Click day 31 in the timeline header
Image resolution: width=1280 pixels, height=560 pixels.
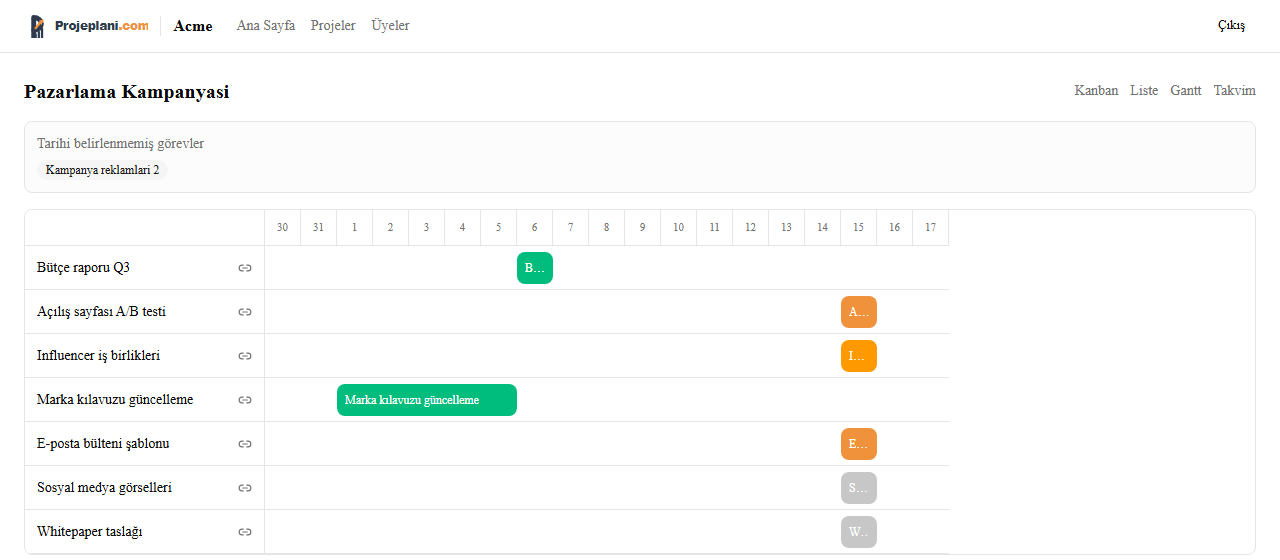tap(319, 228)
